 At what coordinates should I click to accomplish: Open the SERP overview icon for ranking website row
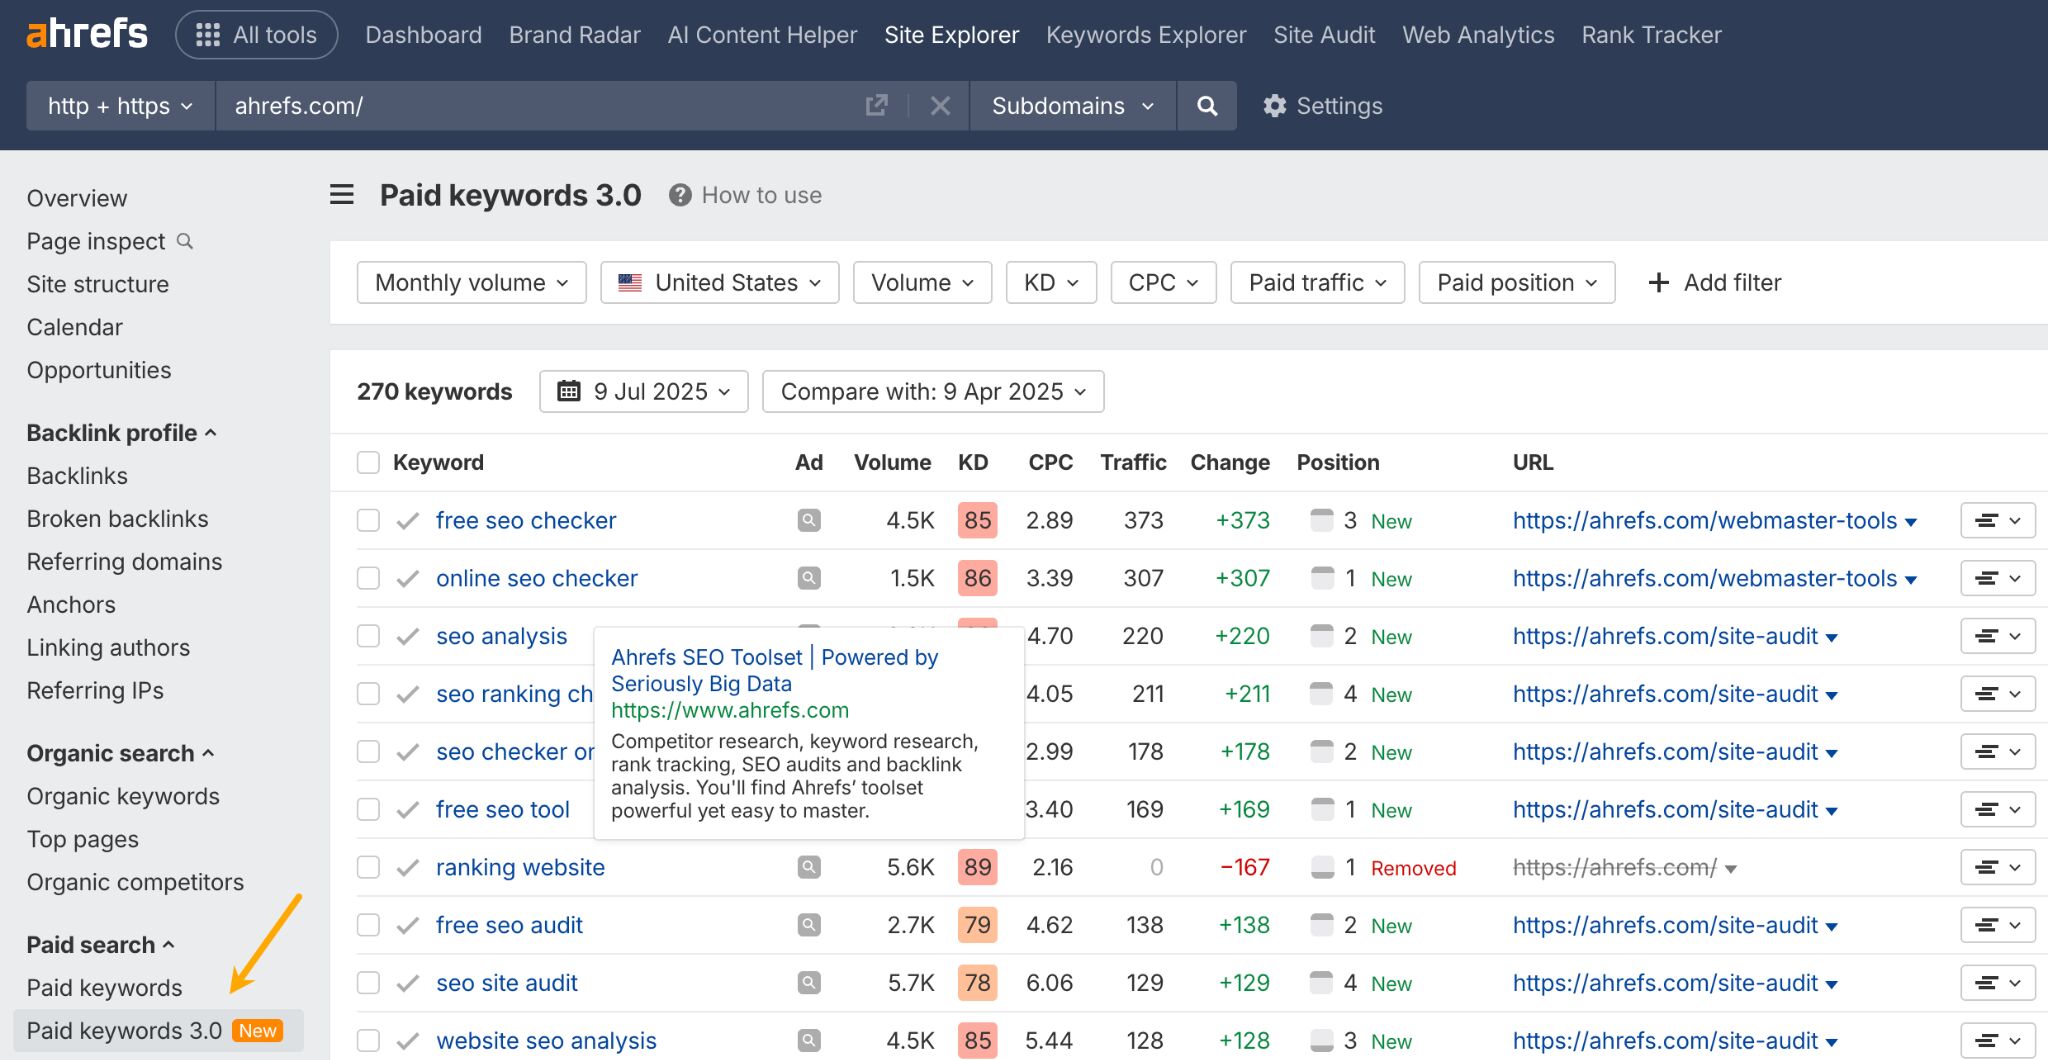(808, 867)
